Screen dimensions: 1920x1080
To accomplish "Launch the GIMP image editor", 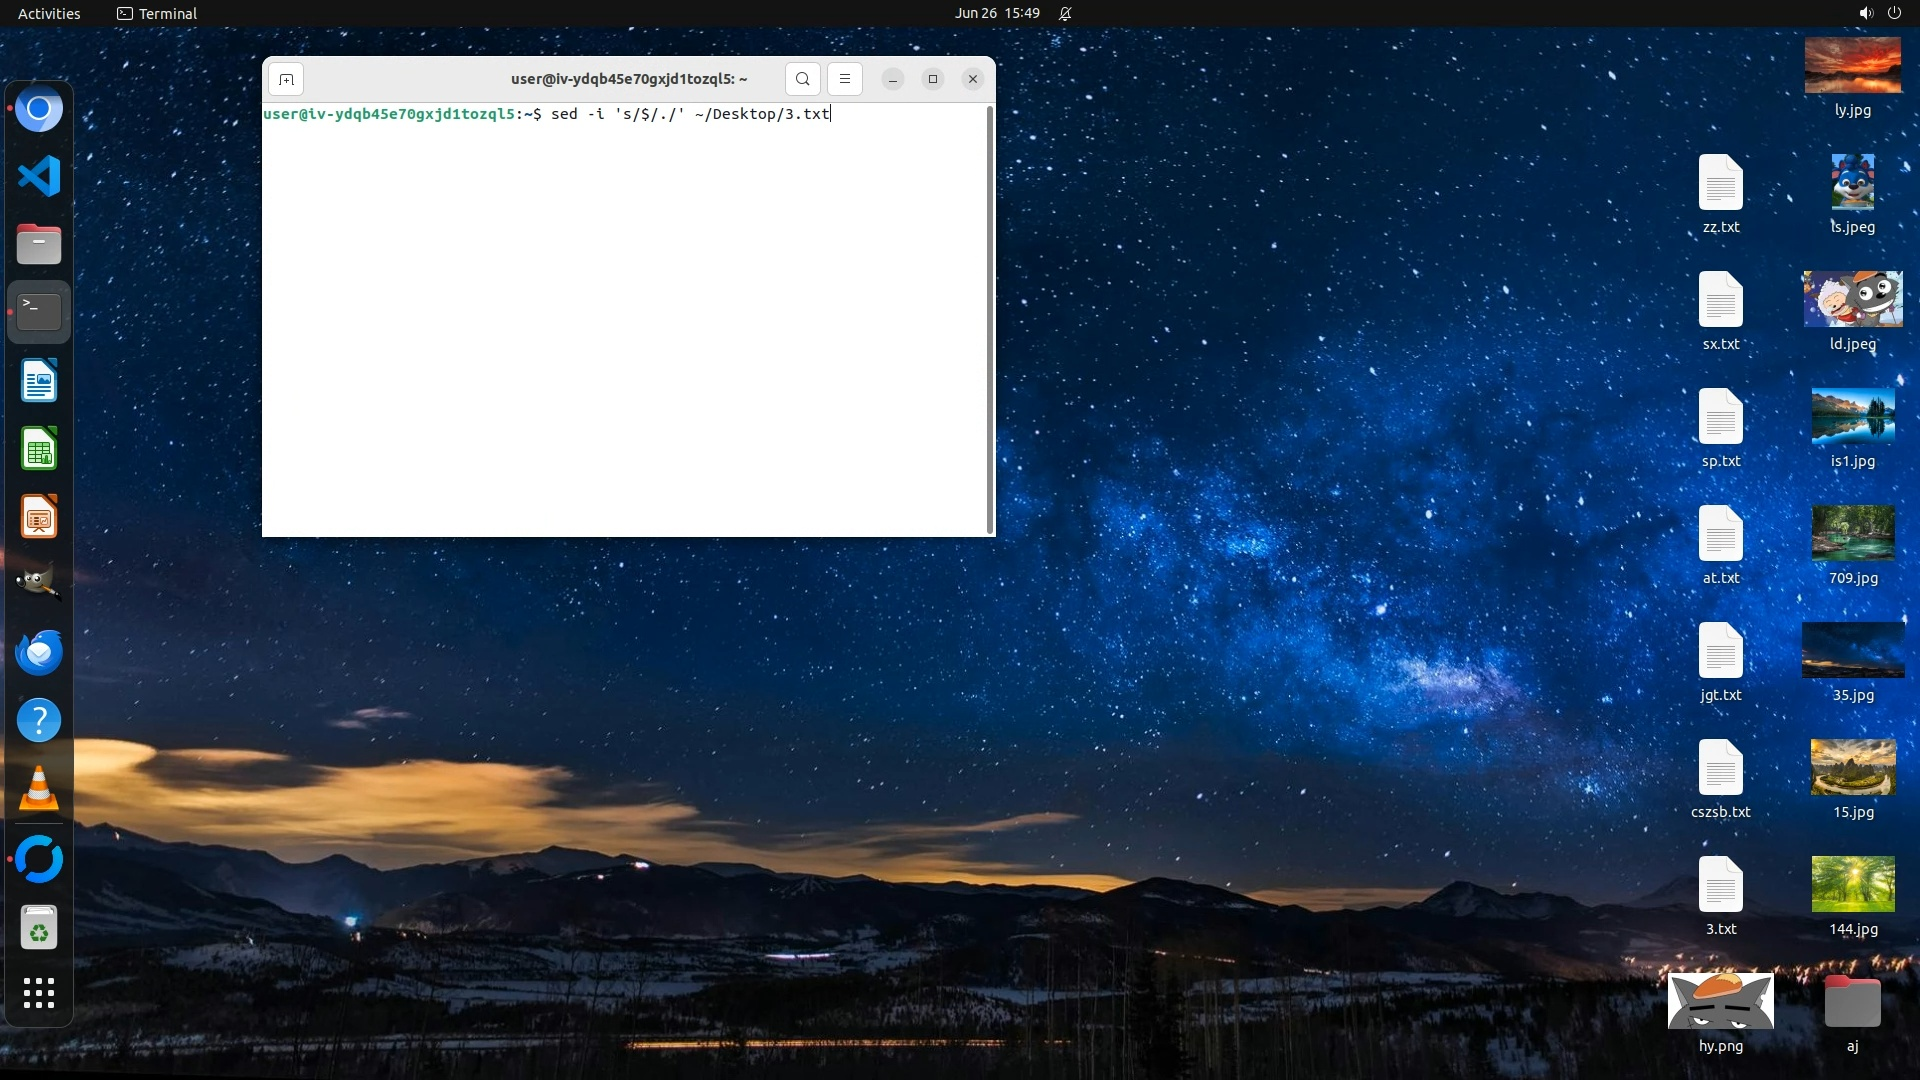I will (39, 584).
